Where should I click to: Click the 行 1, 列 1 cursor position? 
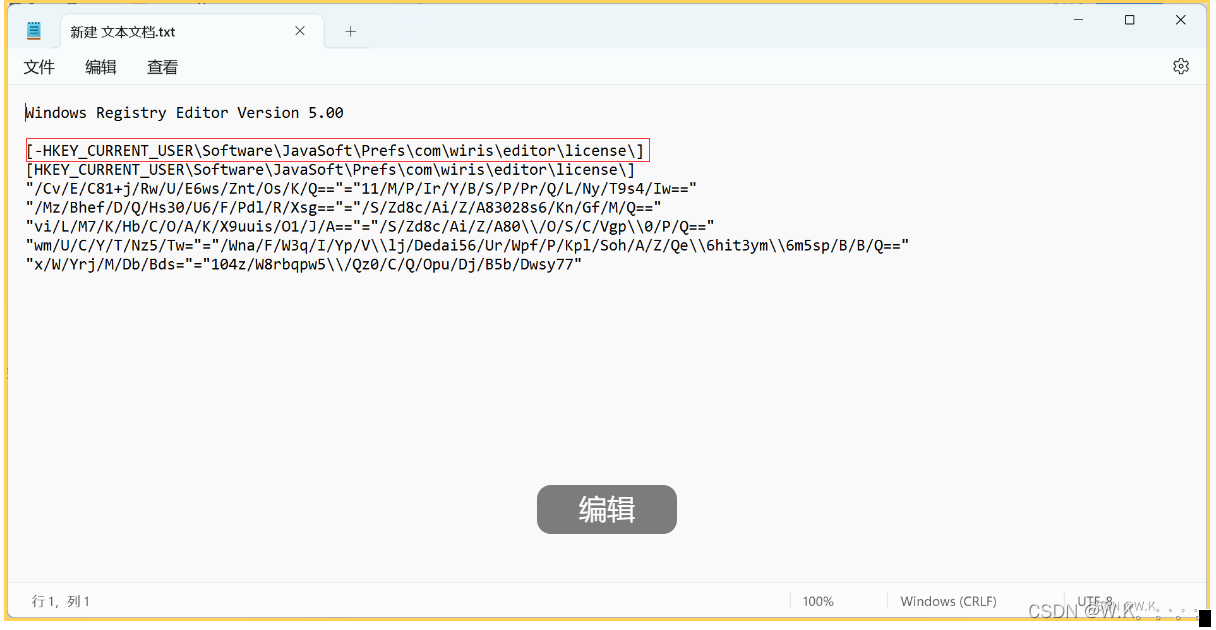[x=61, y=601]
